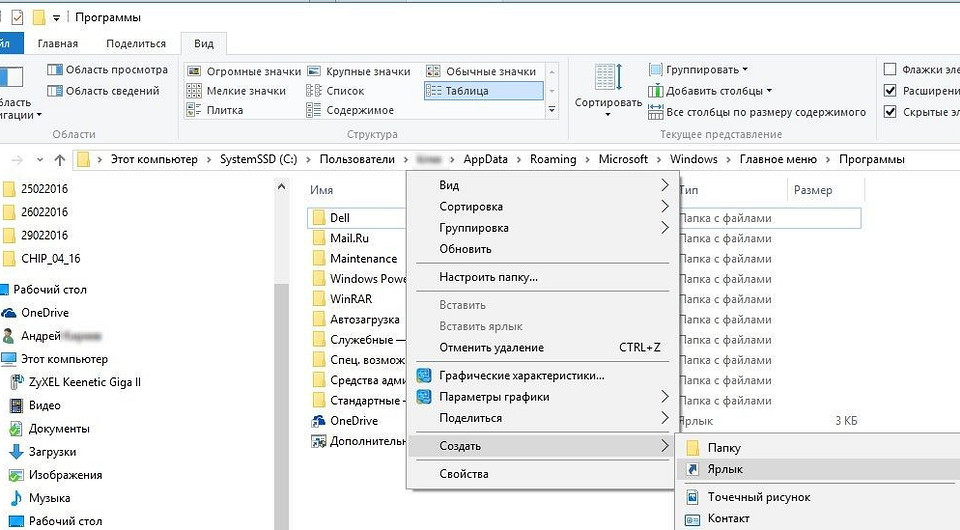Toggle Флажки элементов checkbox
The width and height of the screenshot is (960, 530).
point(890,70)
